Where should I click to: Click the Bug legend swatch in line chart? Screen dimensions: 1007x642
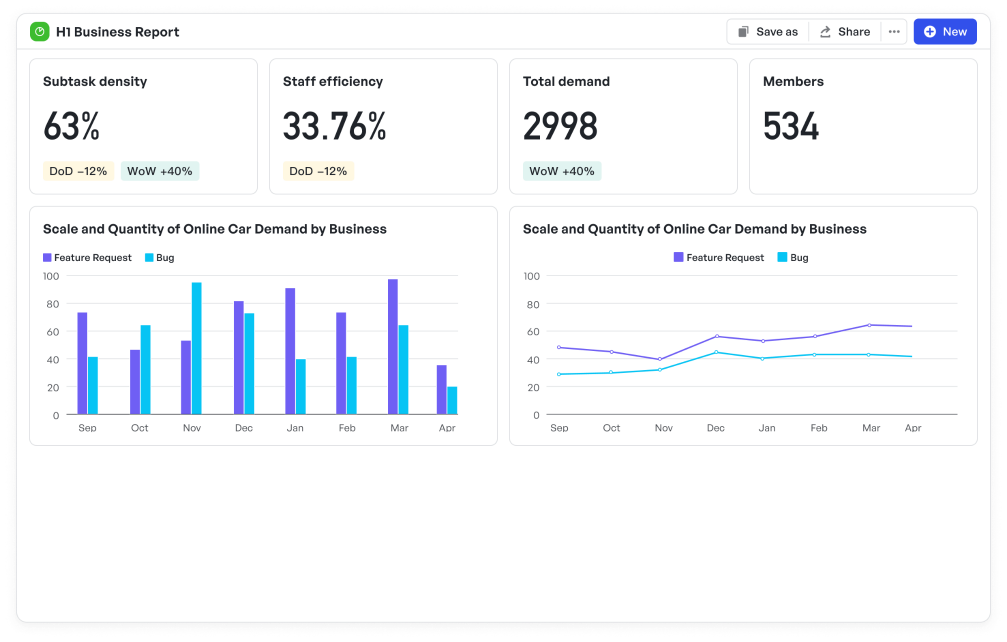pyautogui.click(x=784, y=258)
